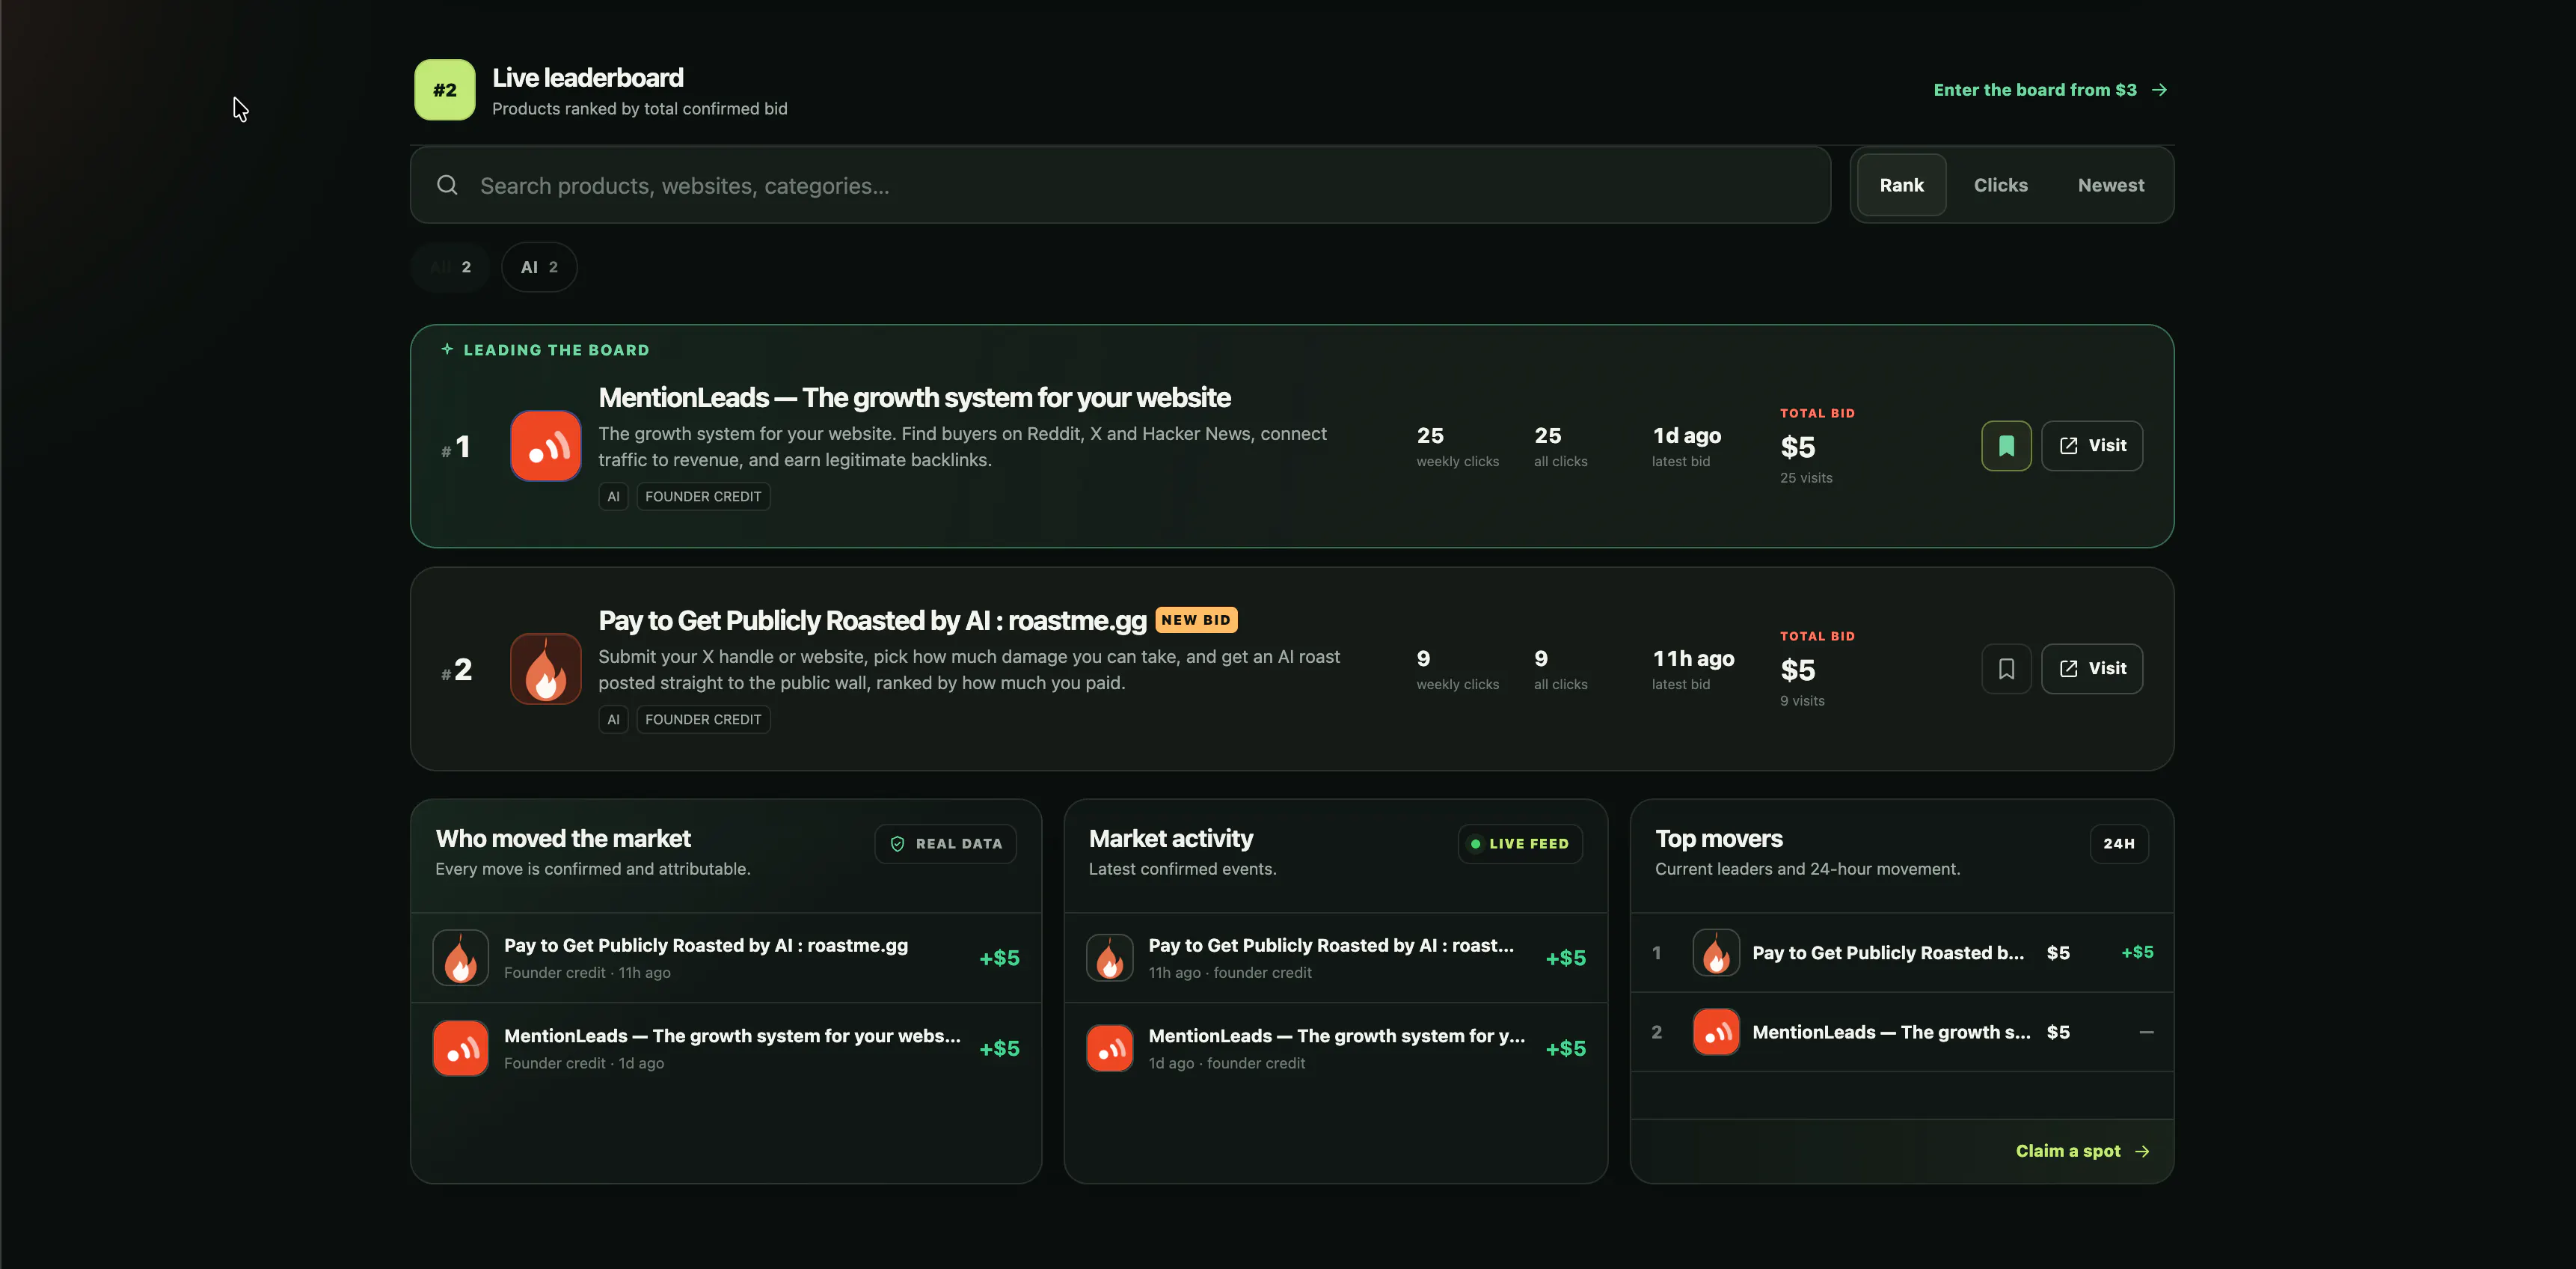Screen dimensions: 2576x1269
Task: Click the FOUNDER CREDIT tag on the roastme.gg card
Action: click(x=703, y=720)
